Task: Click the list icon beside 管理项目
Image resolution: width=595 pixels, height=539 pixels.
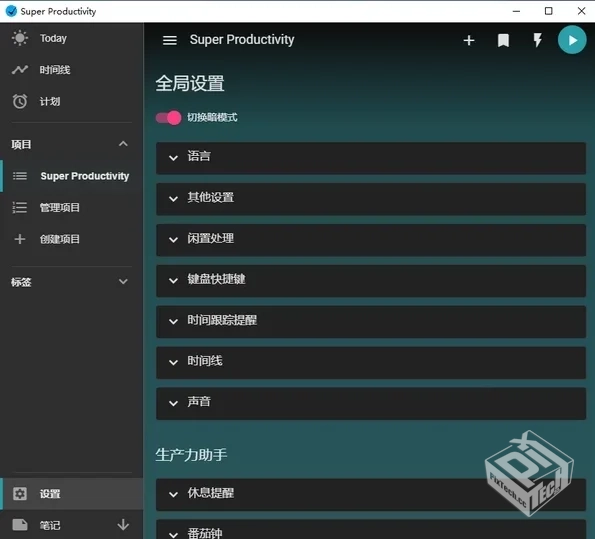Action: (x=20, y=208)
